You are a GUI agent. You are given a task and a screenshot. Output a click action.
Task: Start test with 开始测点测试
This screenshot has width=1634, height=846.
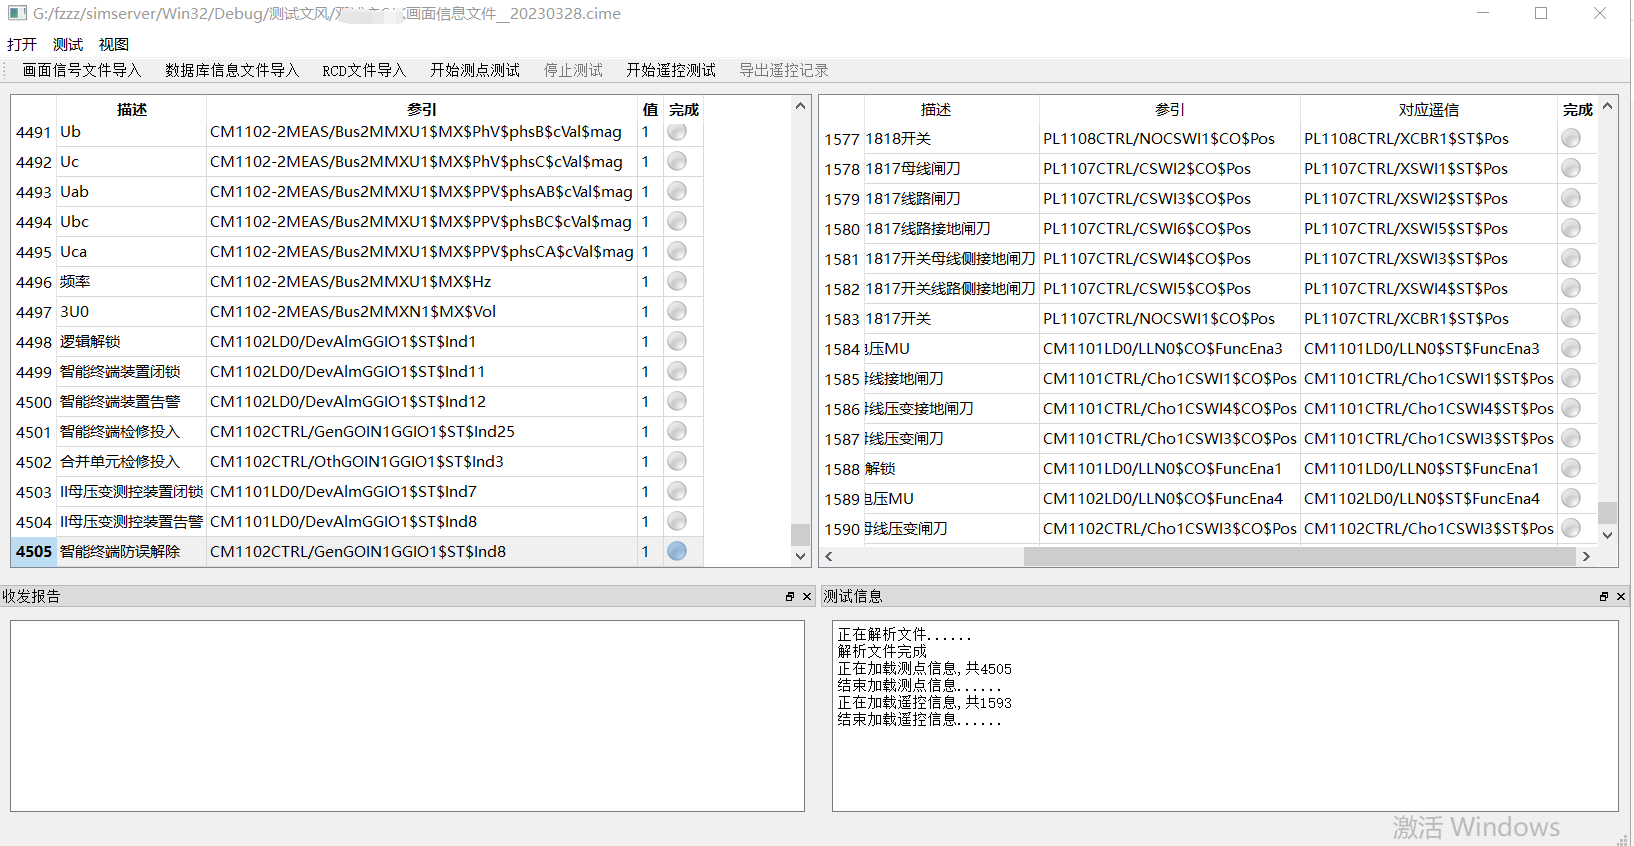point(475,70)
